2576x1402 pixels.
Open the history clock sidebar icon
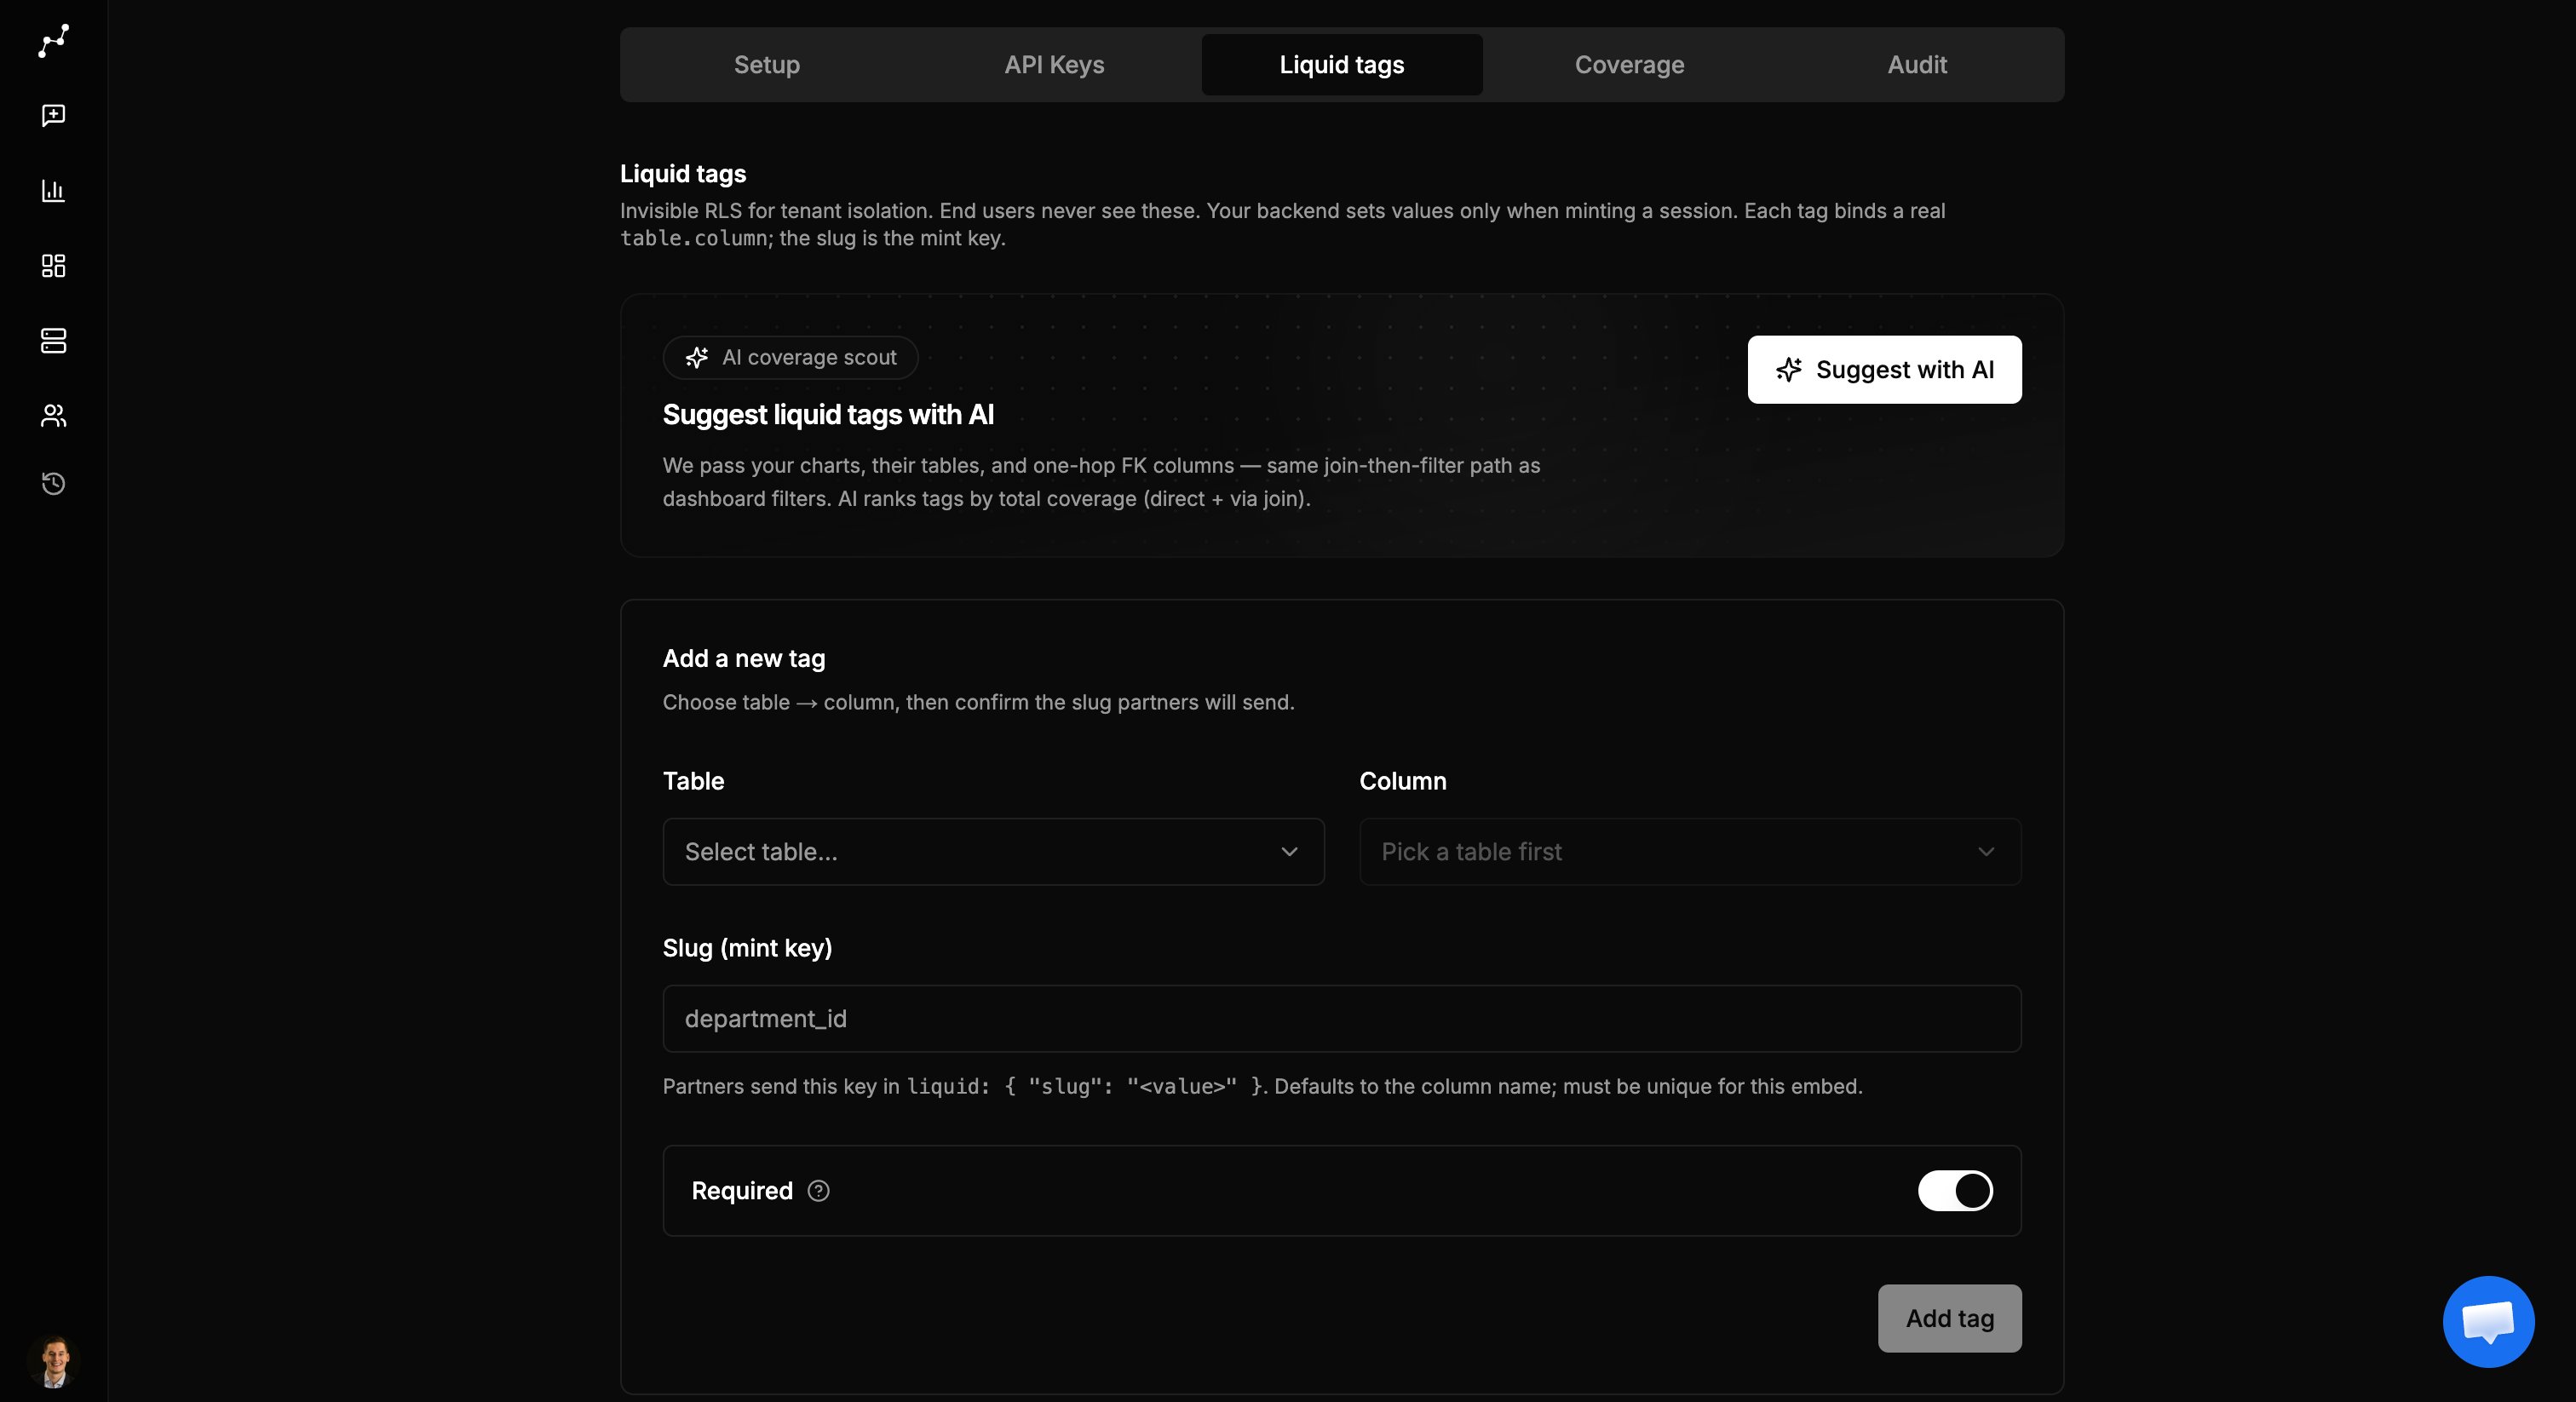[53, 484]
